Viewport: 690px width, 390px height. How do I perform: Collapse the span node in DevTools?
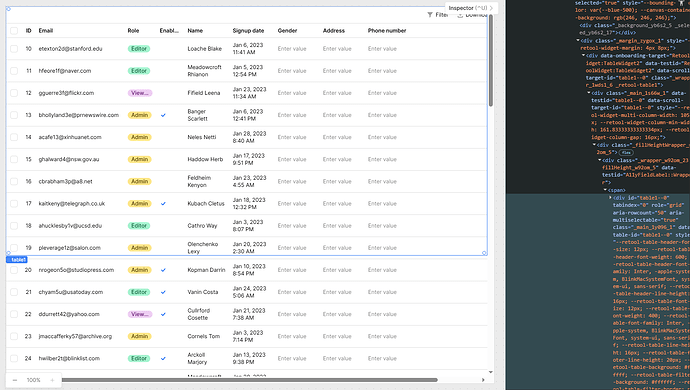(605, 190)
